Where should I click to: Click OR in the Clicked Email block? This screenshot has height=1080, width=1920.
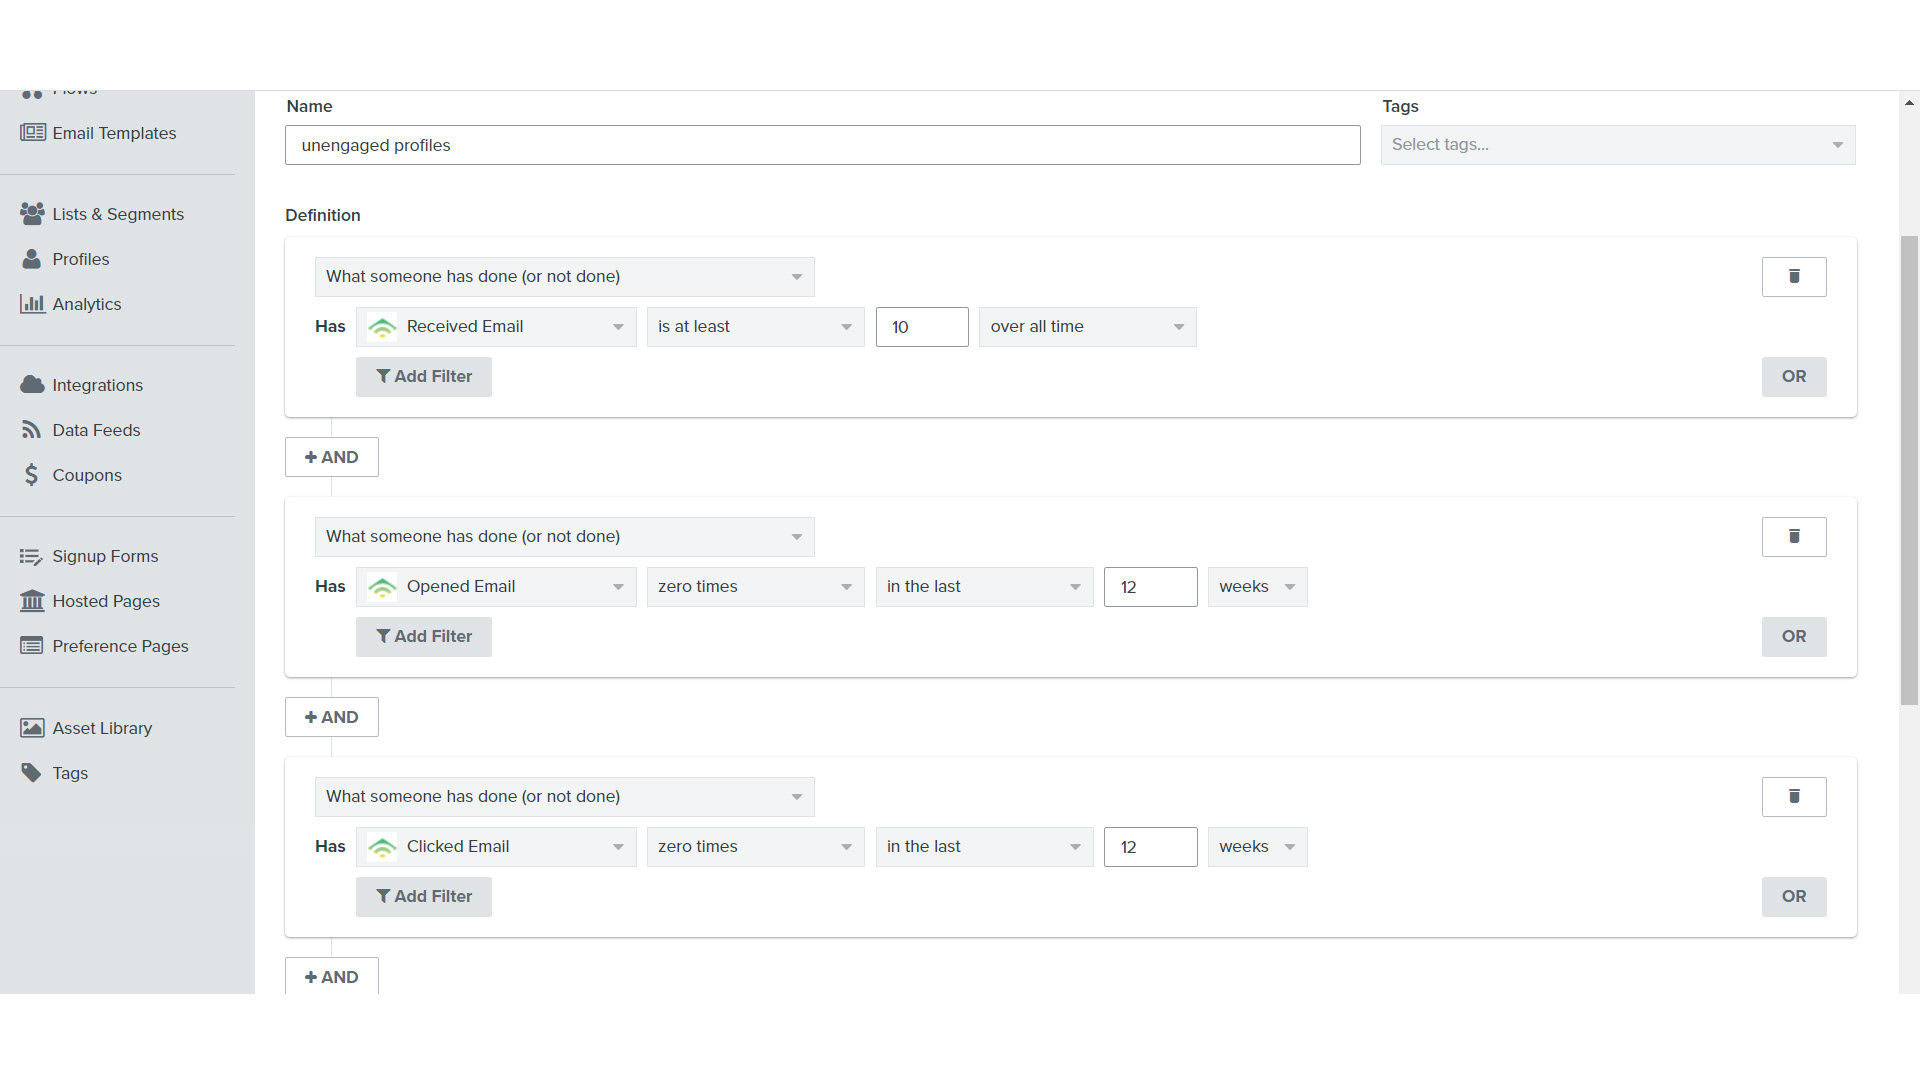(x=1794, y=897)
